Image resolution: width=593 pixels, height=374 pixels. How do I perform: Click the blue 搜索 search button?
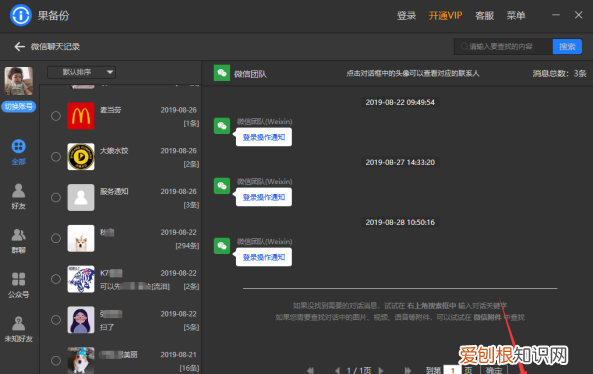(x=567, y=47)
